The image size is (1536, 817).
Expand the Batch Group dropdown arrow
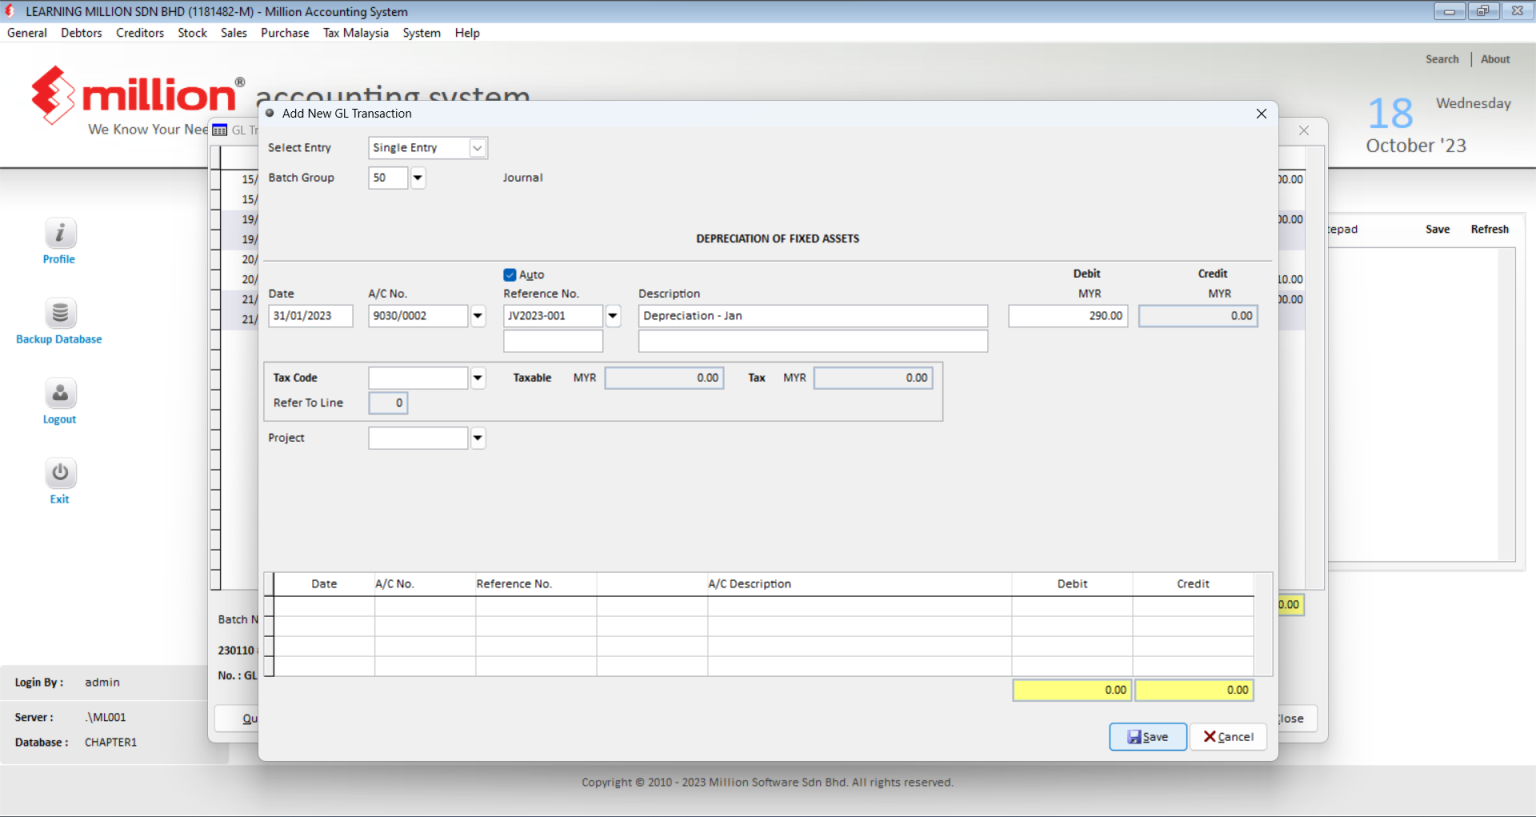click(x=417, y=177)
